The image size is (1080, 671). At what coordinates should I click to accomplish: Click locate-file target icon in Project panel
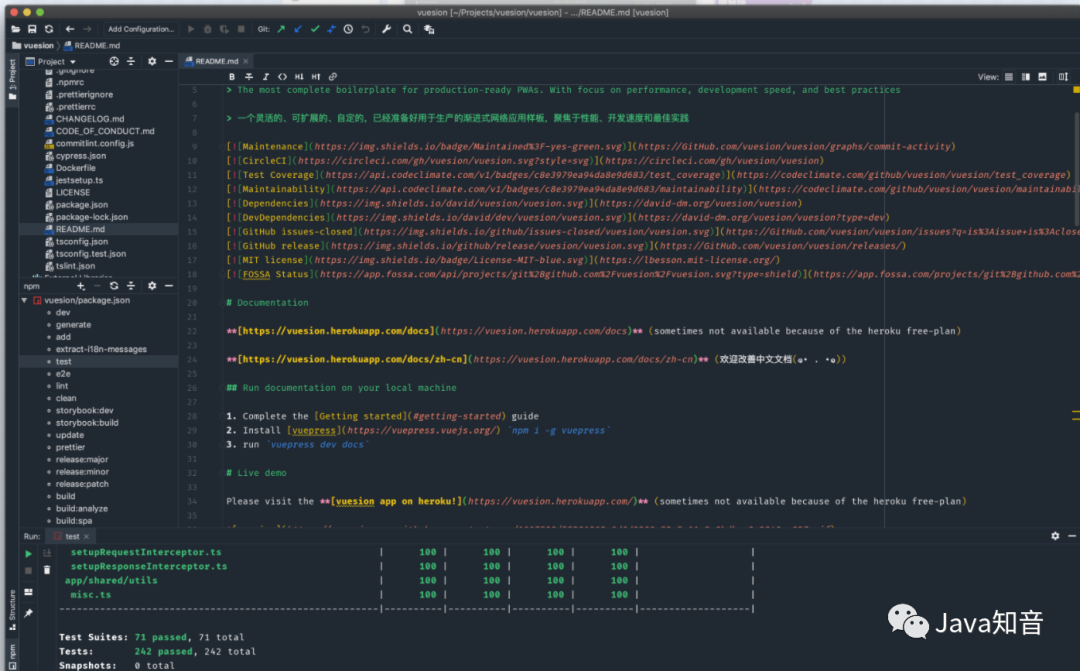point(114,61)
